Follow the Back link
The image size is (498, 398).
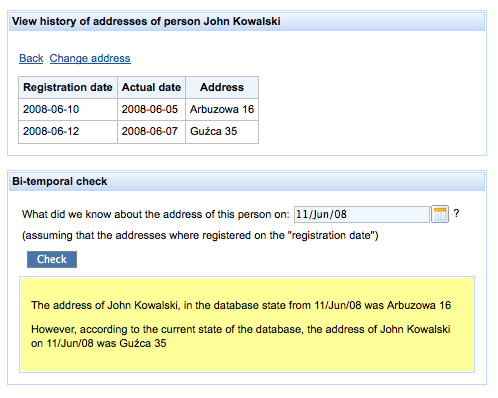[31, 58]
